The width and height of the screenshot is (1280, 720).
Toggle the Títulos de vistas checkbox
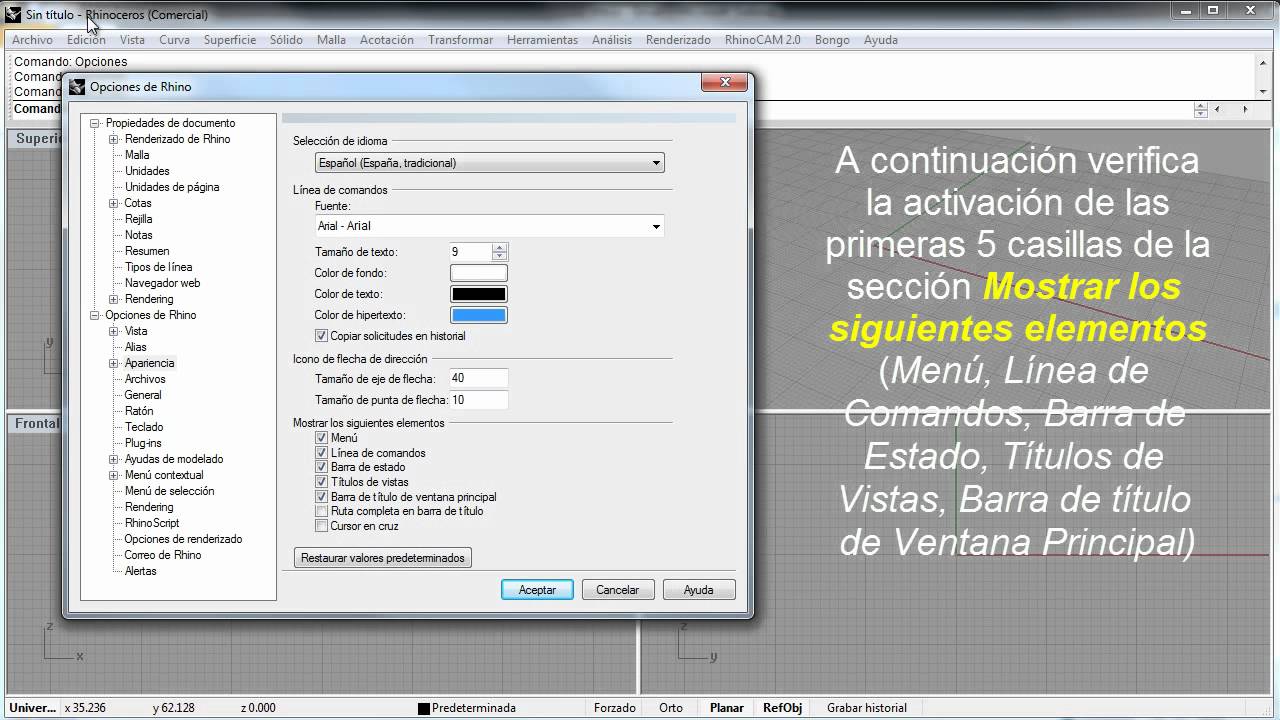click(321, 482)
